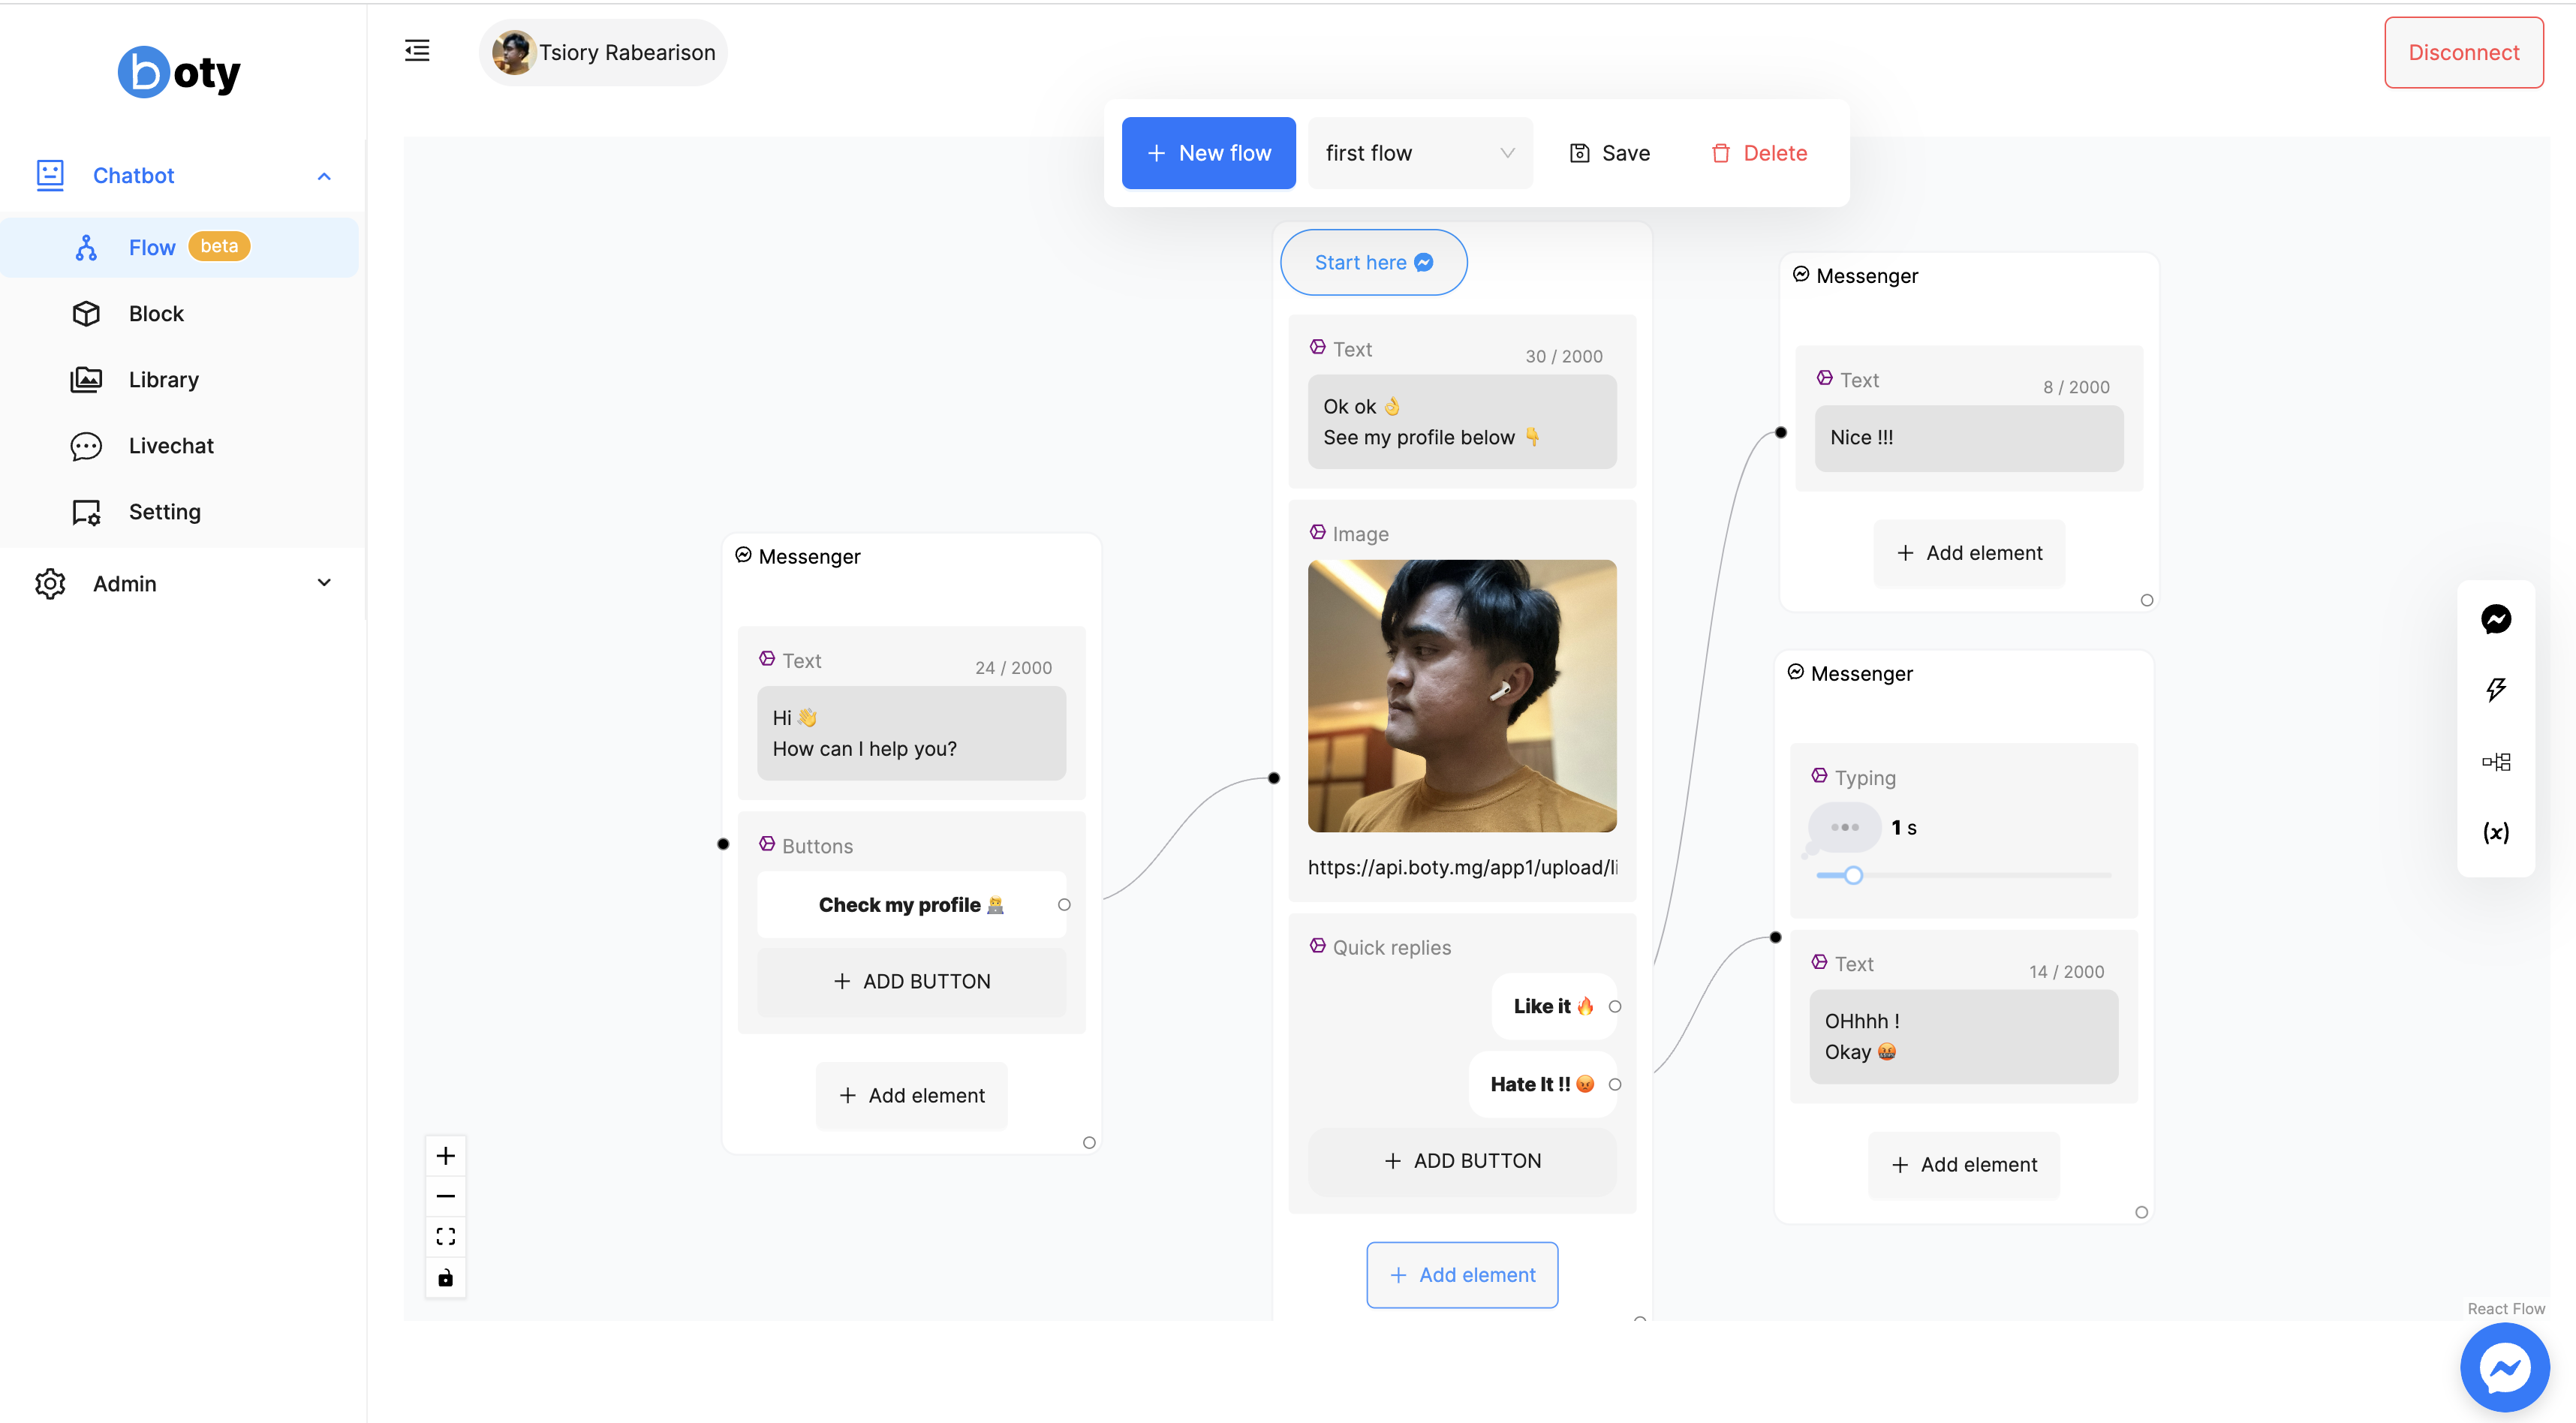The height and width of the screenshot is (1423, 2576).
Task: Toggle the canvas interactivity lock
Action: point(446,1278)
